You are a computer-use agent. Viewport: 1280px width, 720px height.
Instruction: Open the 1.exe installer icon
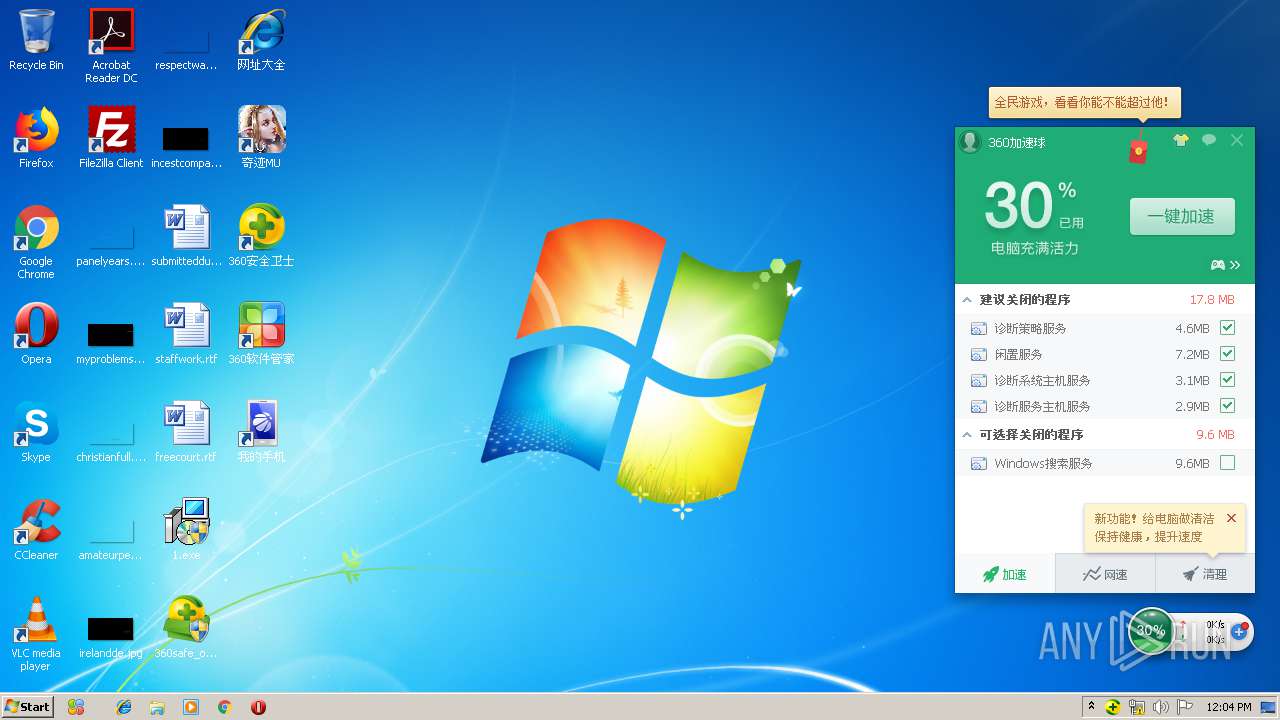(x=186, y=530)
